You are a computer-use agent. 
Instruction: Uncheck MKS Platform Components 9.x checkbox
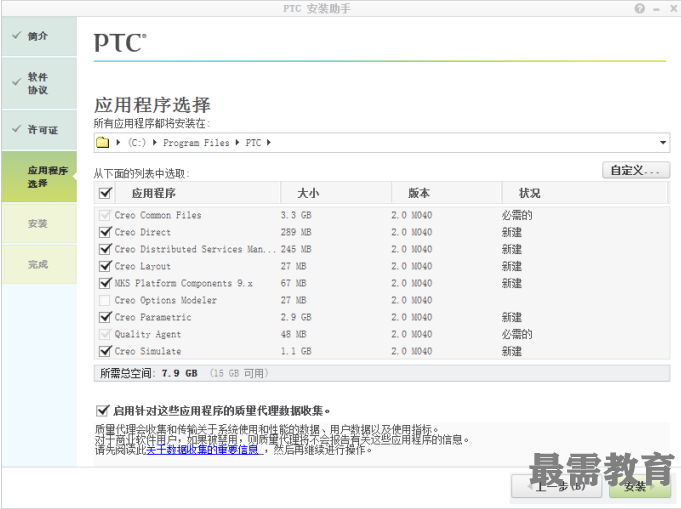point(105,283)
